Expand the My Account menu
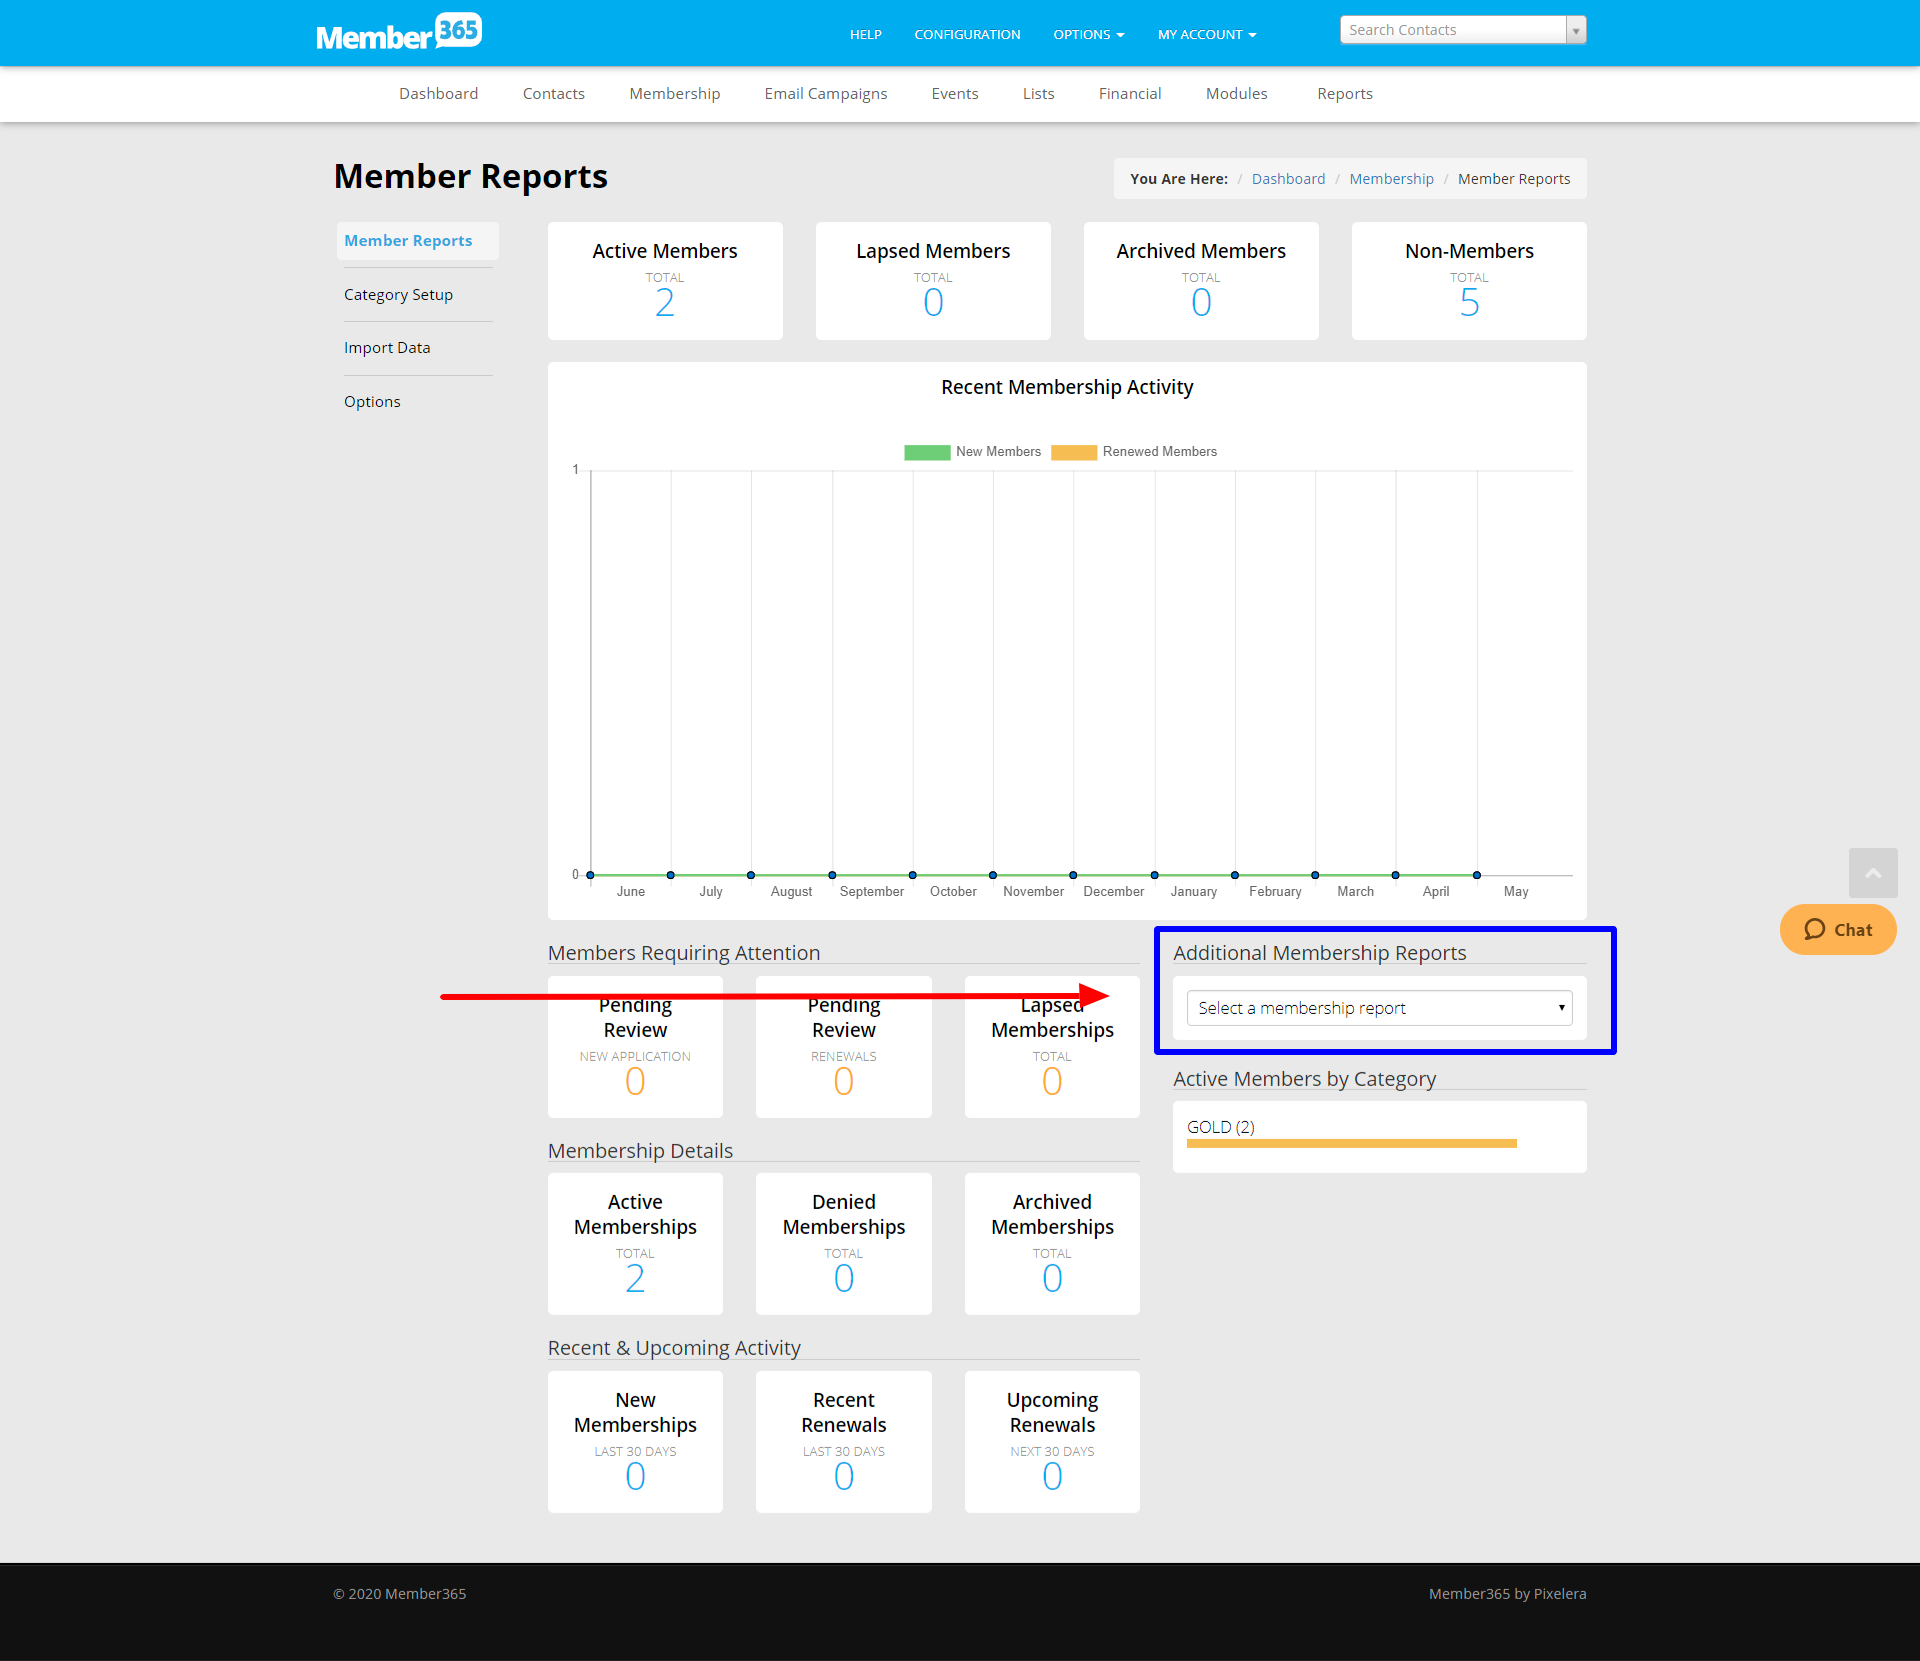Viewport: 1920px width, 1661px height. coord(1206,35)
